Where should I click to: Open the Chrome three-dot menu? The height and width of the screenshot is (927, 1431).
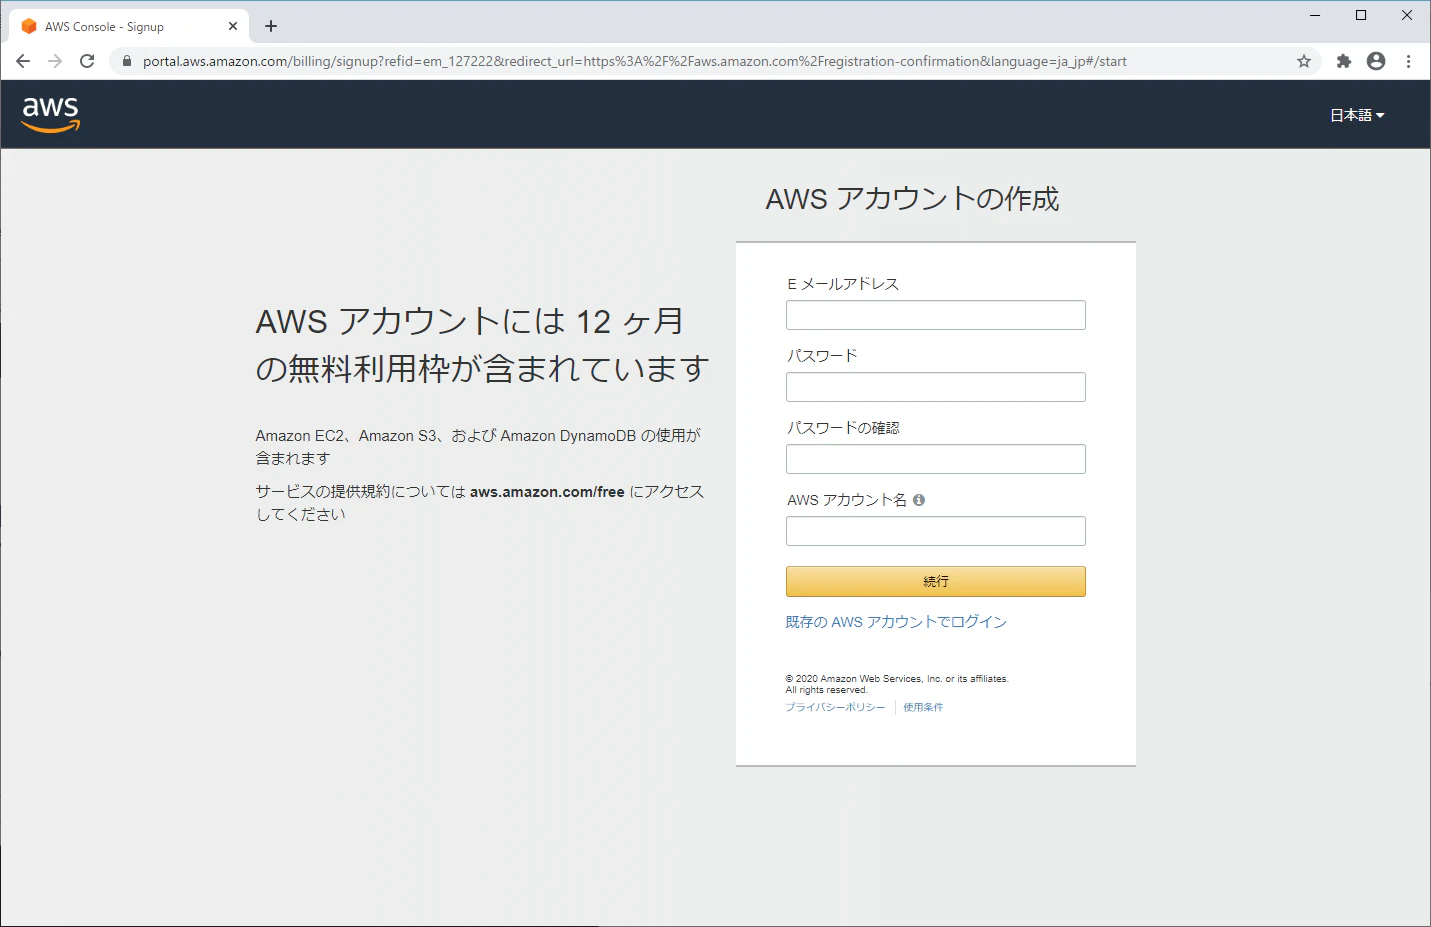tap(1408, 61)
